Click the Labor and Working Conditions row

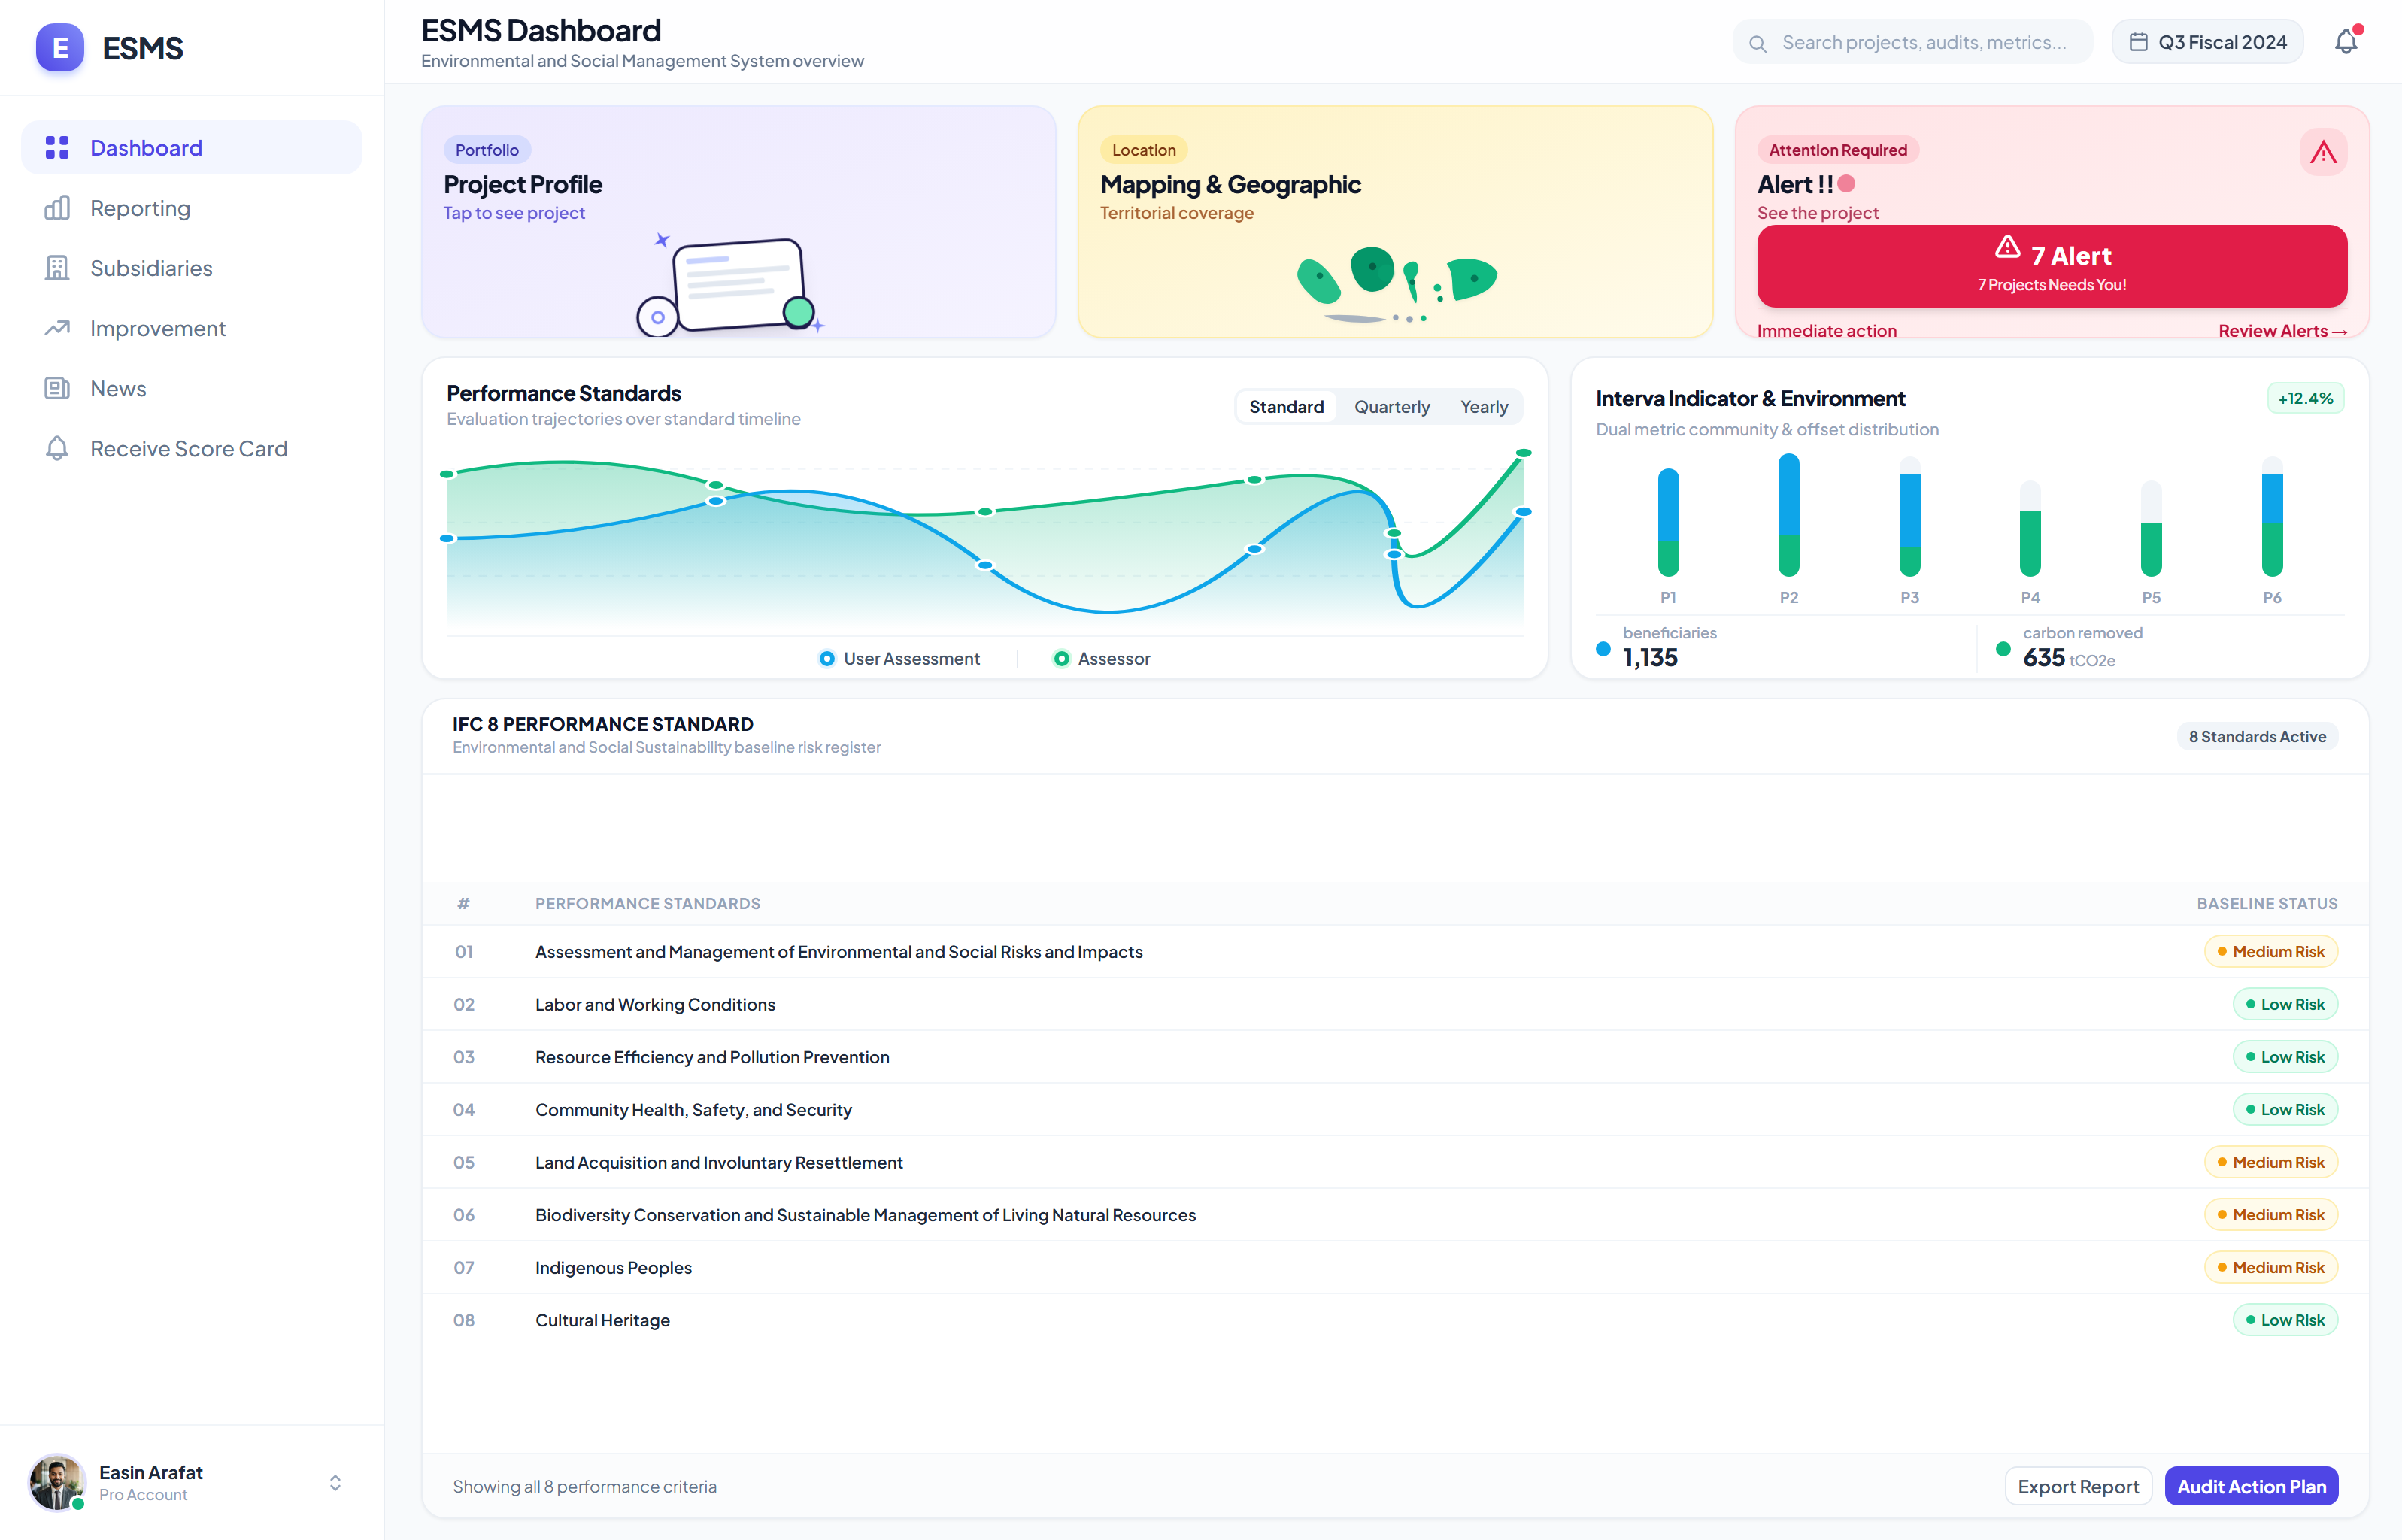[1395, 1004]
